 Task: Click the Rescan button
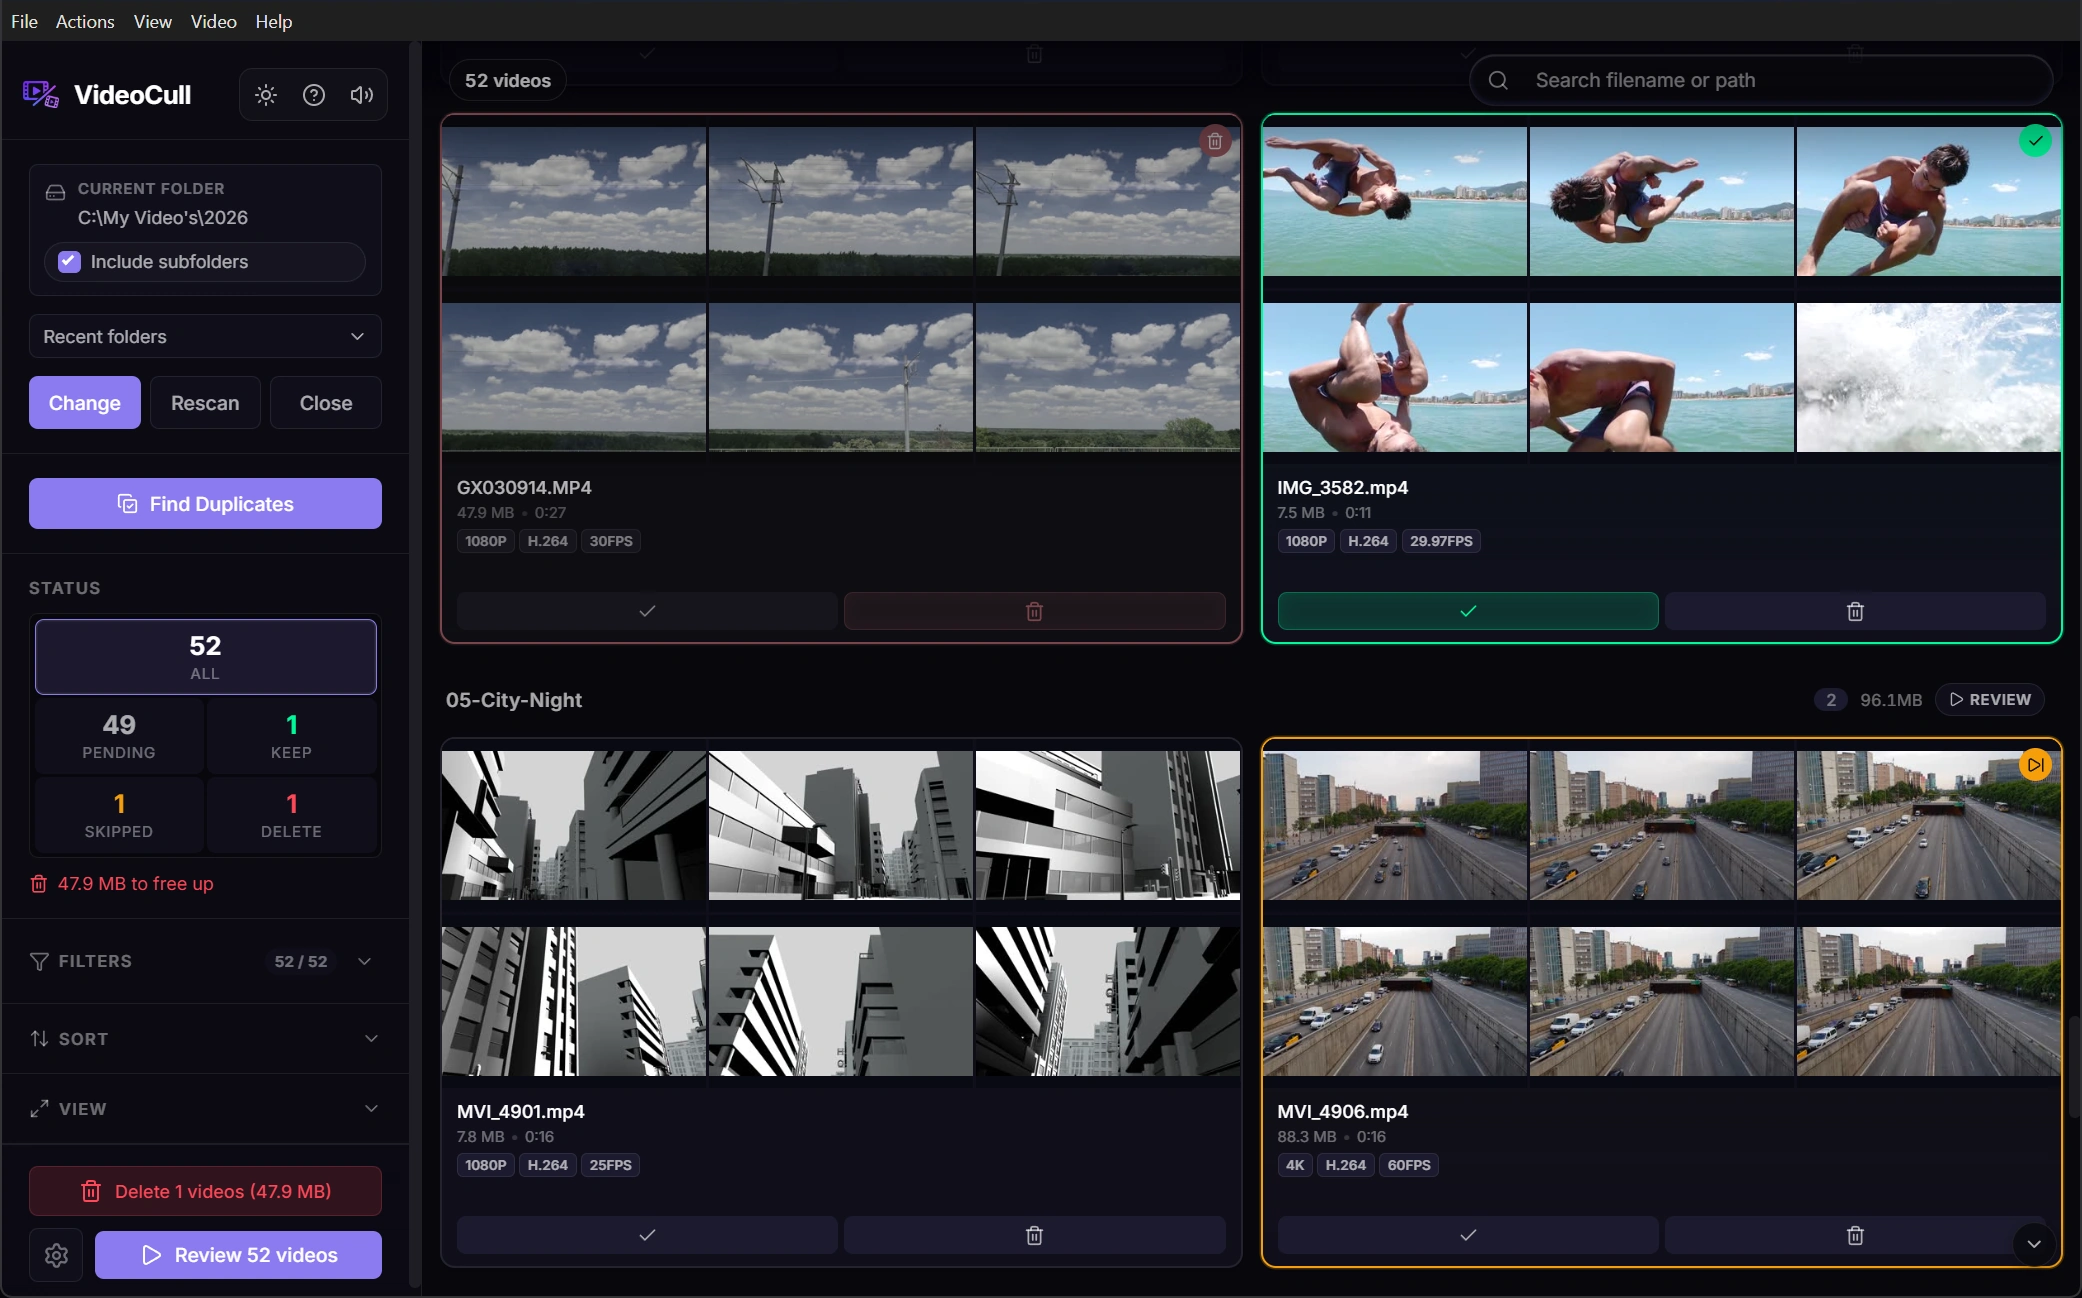205,403
